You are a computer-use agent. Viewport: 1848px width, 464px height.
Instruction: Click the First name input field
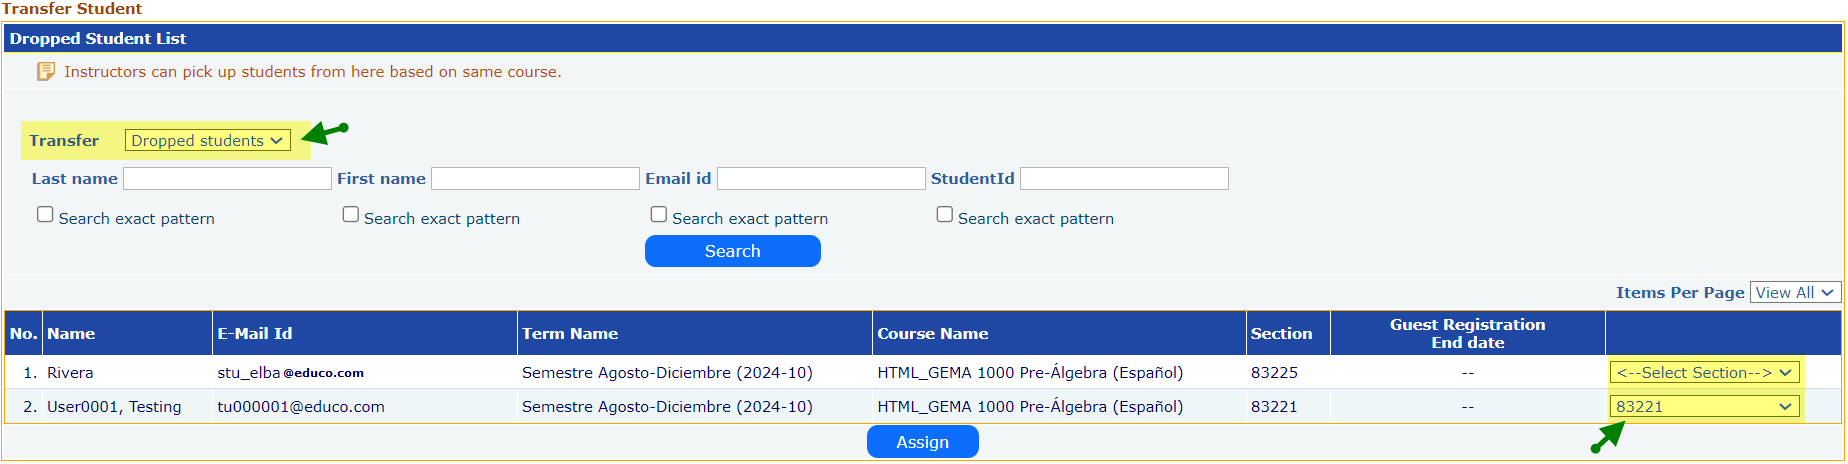point(535,179)
